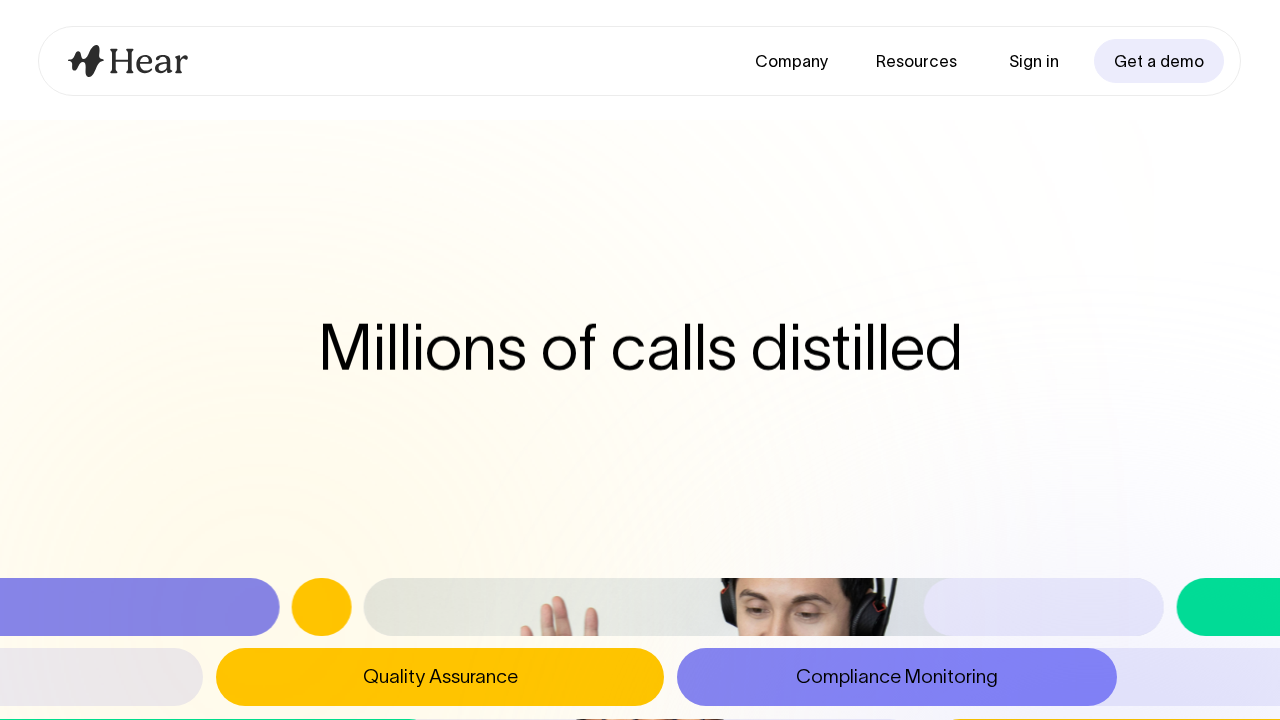Click the word distilled in the headline
The image size is (1280, 720).
click(x=856, y=348)
